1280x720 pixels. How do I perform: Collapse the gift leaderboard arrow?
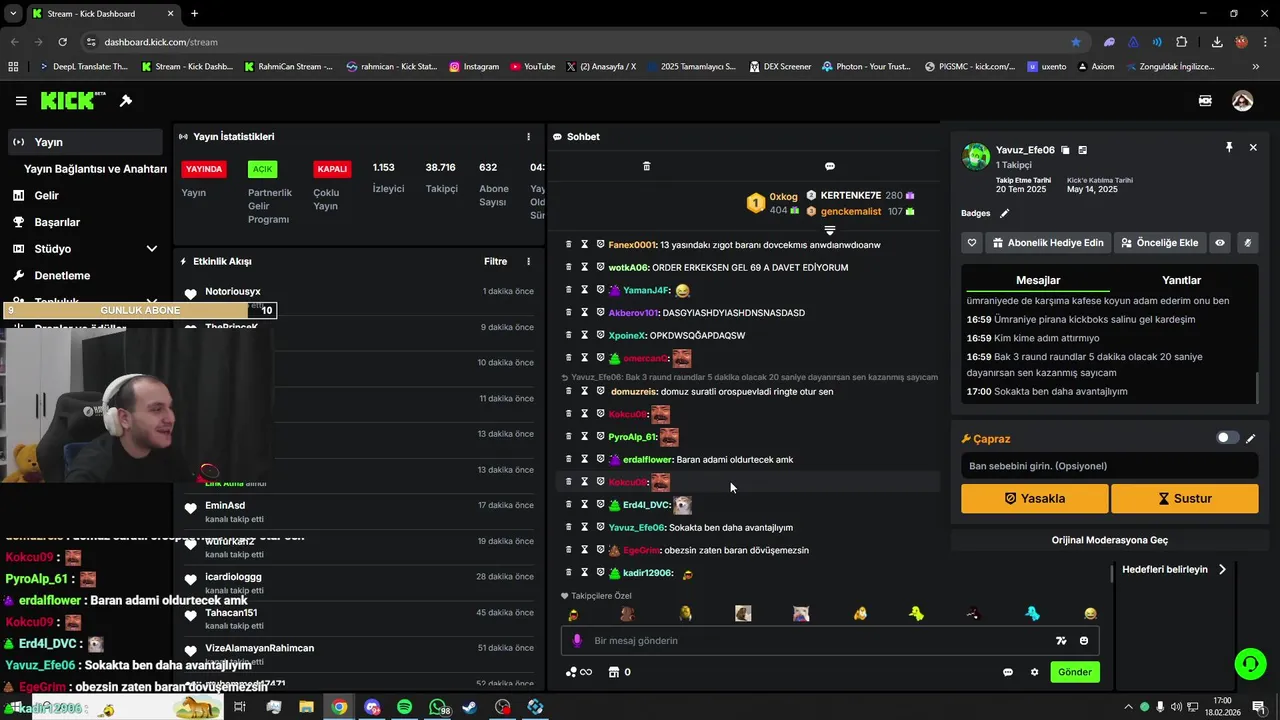coord(829,230)
